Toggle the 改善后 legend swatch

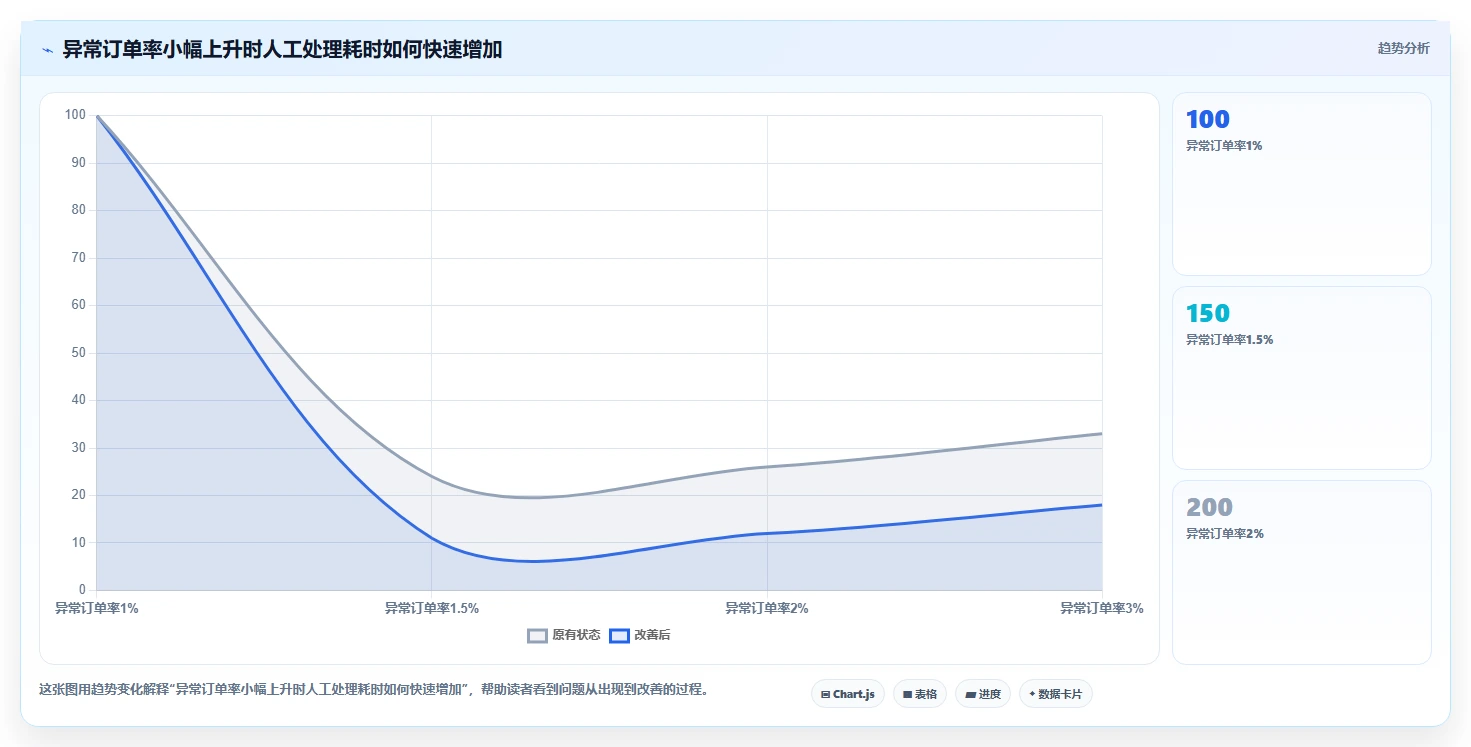[x=619, y=635]
